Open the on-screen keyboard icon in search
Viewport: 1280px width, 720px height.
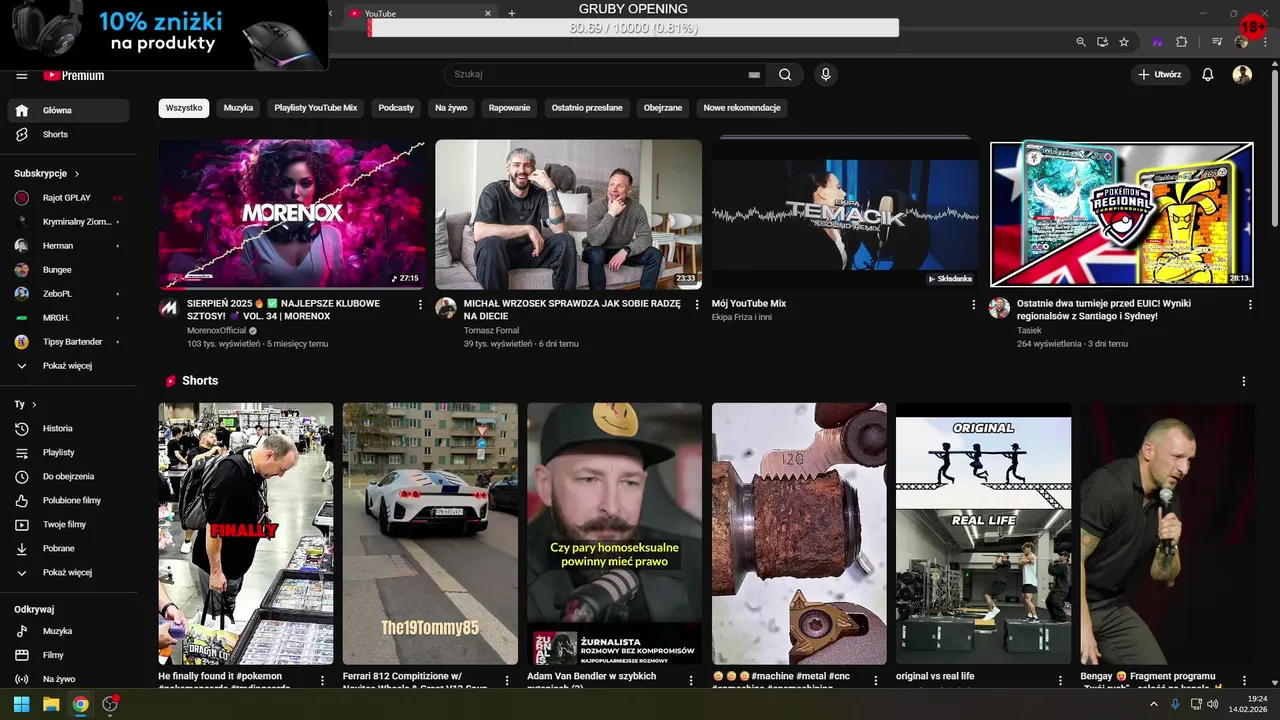pos(754,75)
